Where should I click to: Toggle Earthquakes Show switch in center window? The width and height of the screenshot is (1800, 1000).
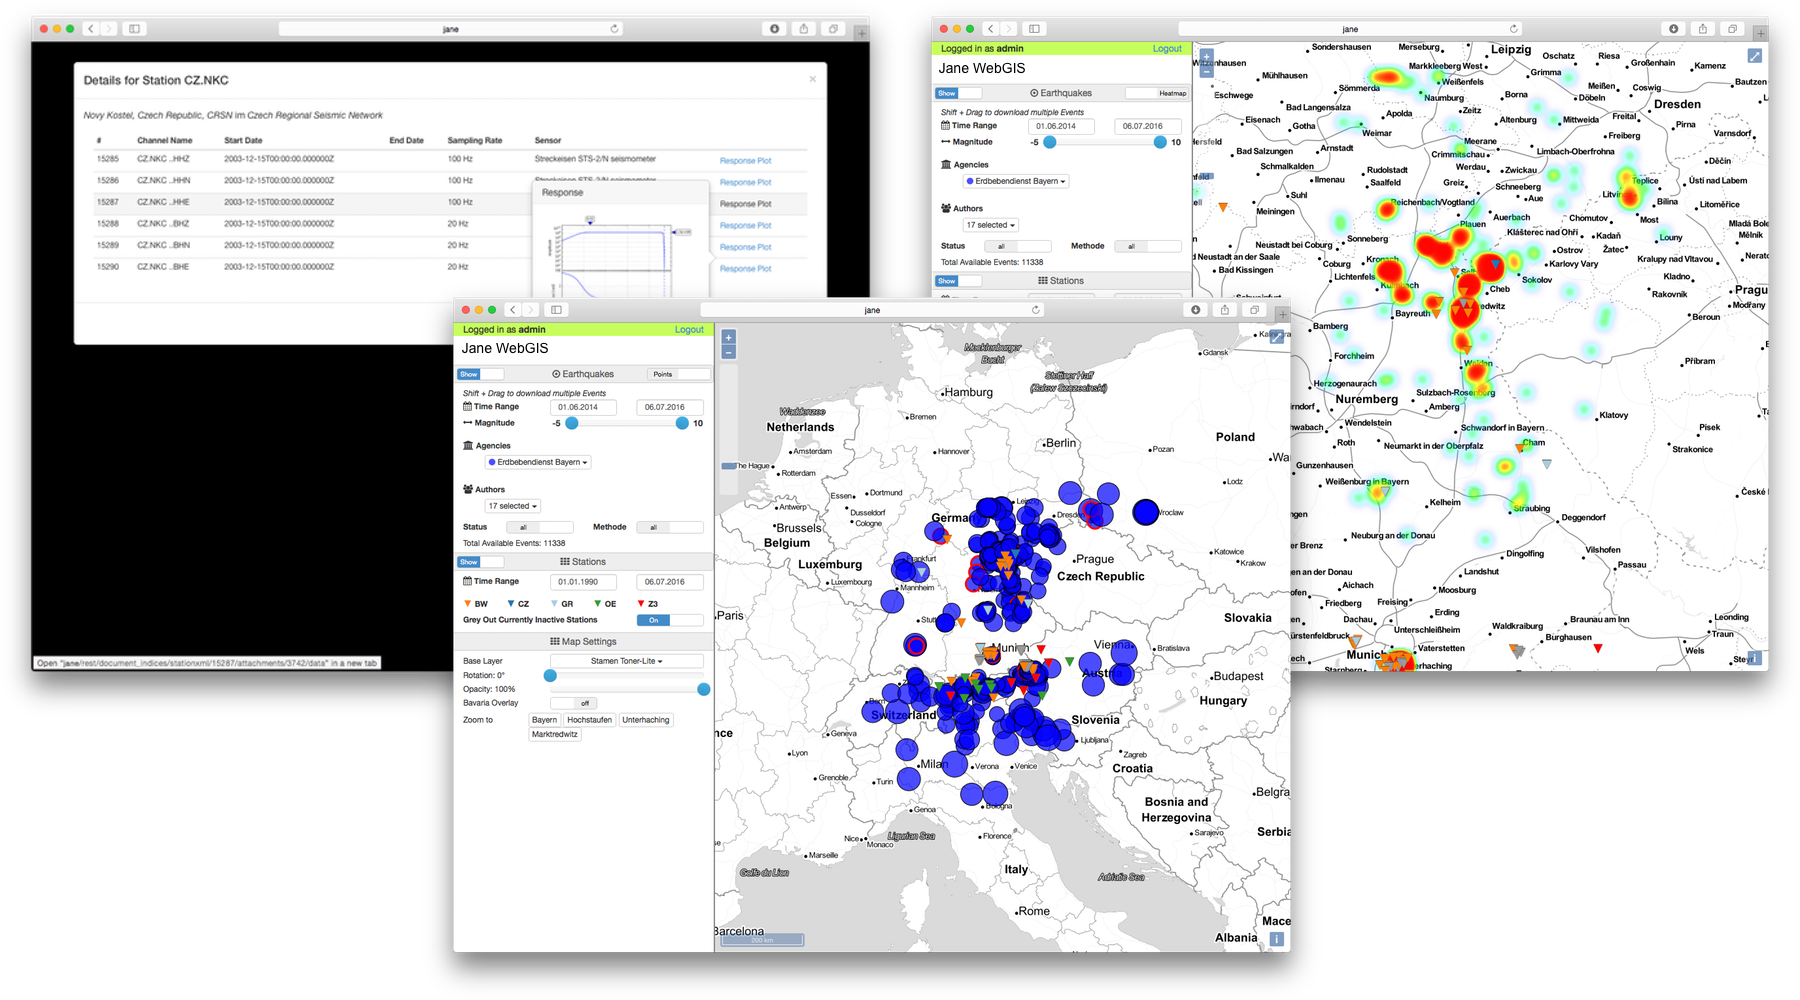coord(481,374)
